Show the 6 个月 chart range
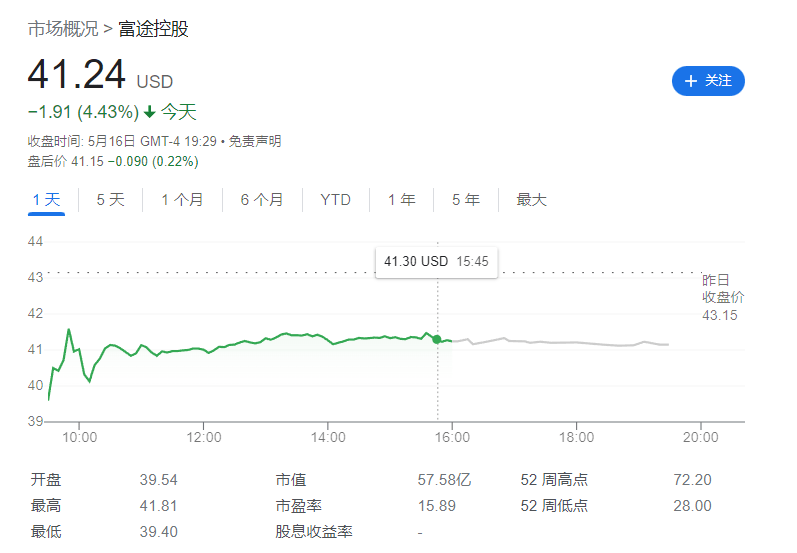This screenshot has height=553, width=797. 261,200
